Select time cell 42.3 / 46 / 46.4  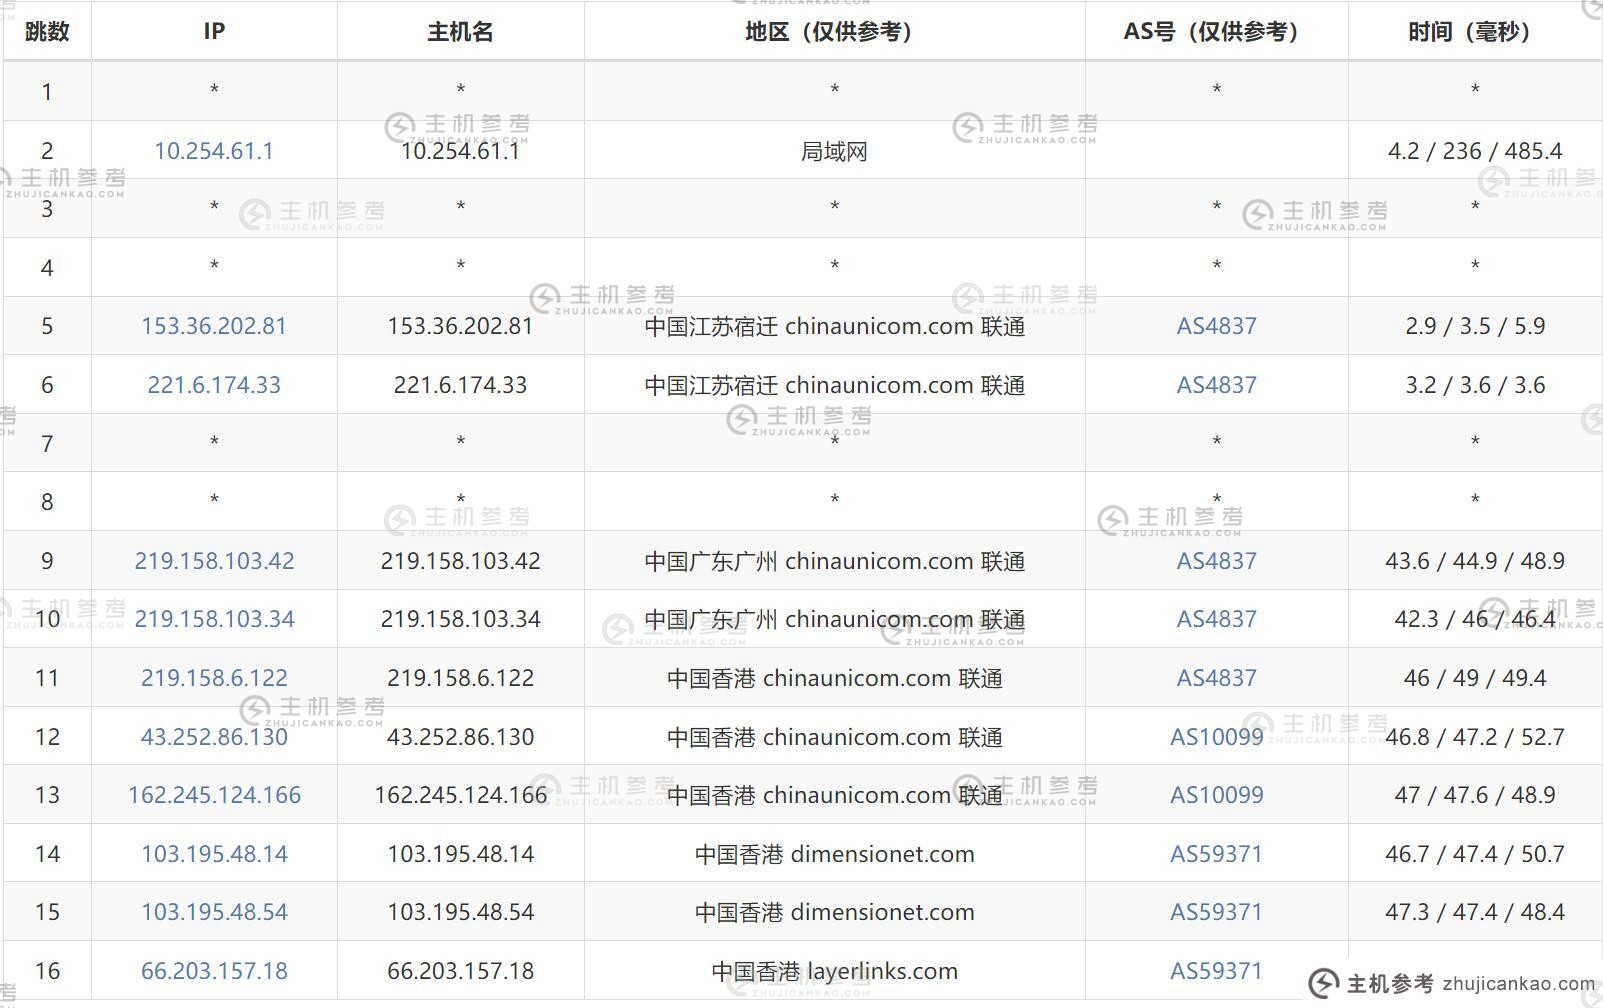(x=1475, y=619)
